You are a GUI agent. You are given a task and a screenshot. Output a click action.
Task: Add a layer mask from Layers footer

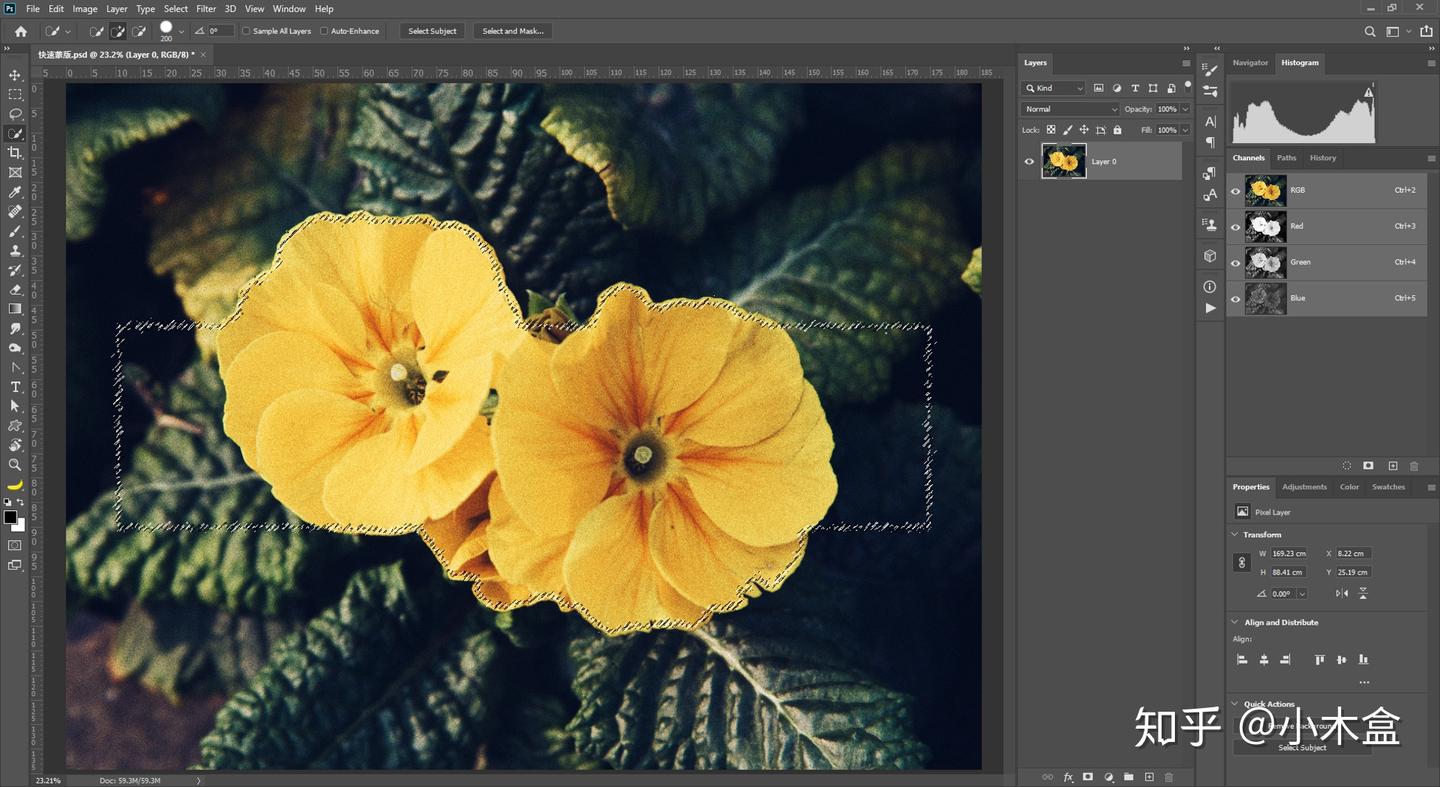[x=1088, y=777]
